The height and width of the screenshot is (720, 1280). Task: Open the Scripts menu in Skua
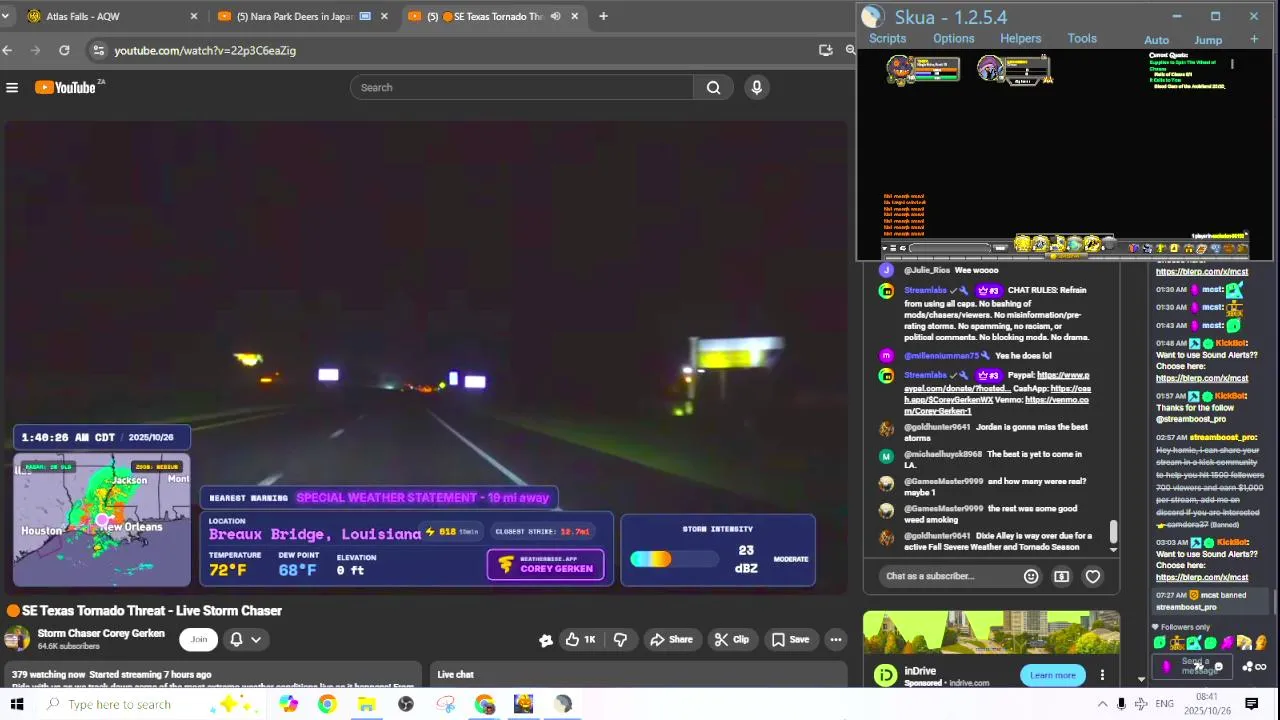coord(887,39)
